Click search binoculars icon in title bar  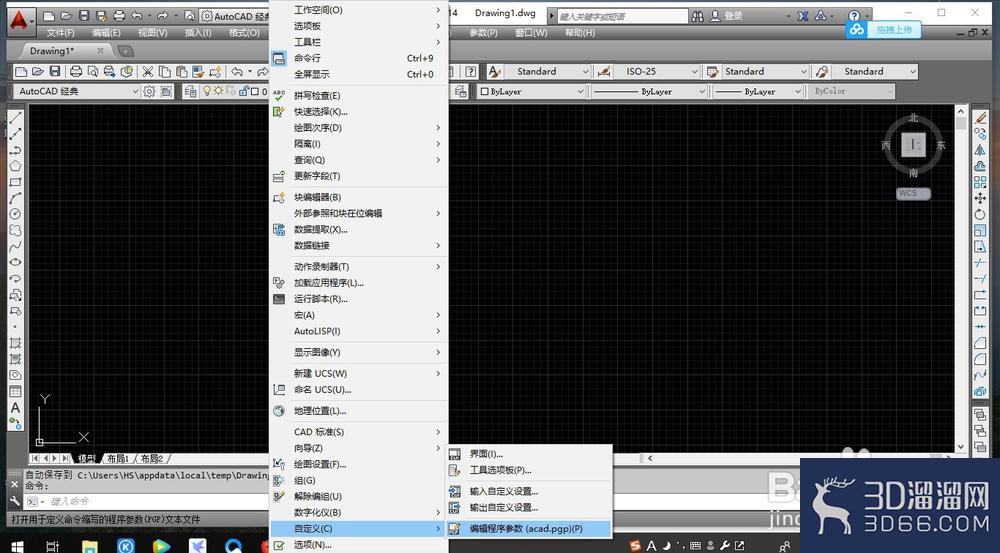point(698,15)
